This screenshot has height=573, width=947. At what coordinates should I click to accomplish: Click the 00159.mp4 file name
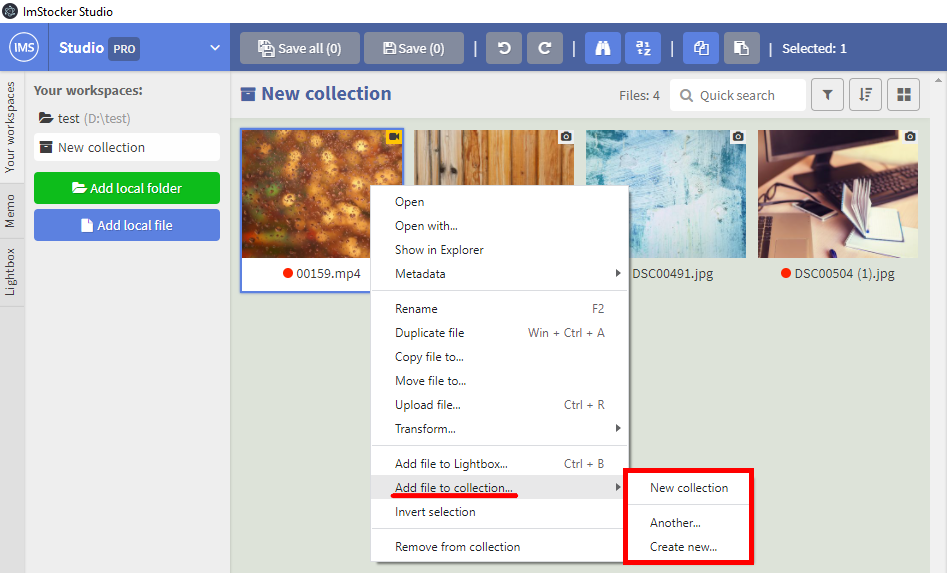[x=328, y=274]
